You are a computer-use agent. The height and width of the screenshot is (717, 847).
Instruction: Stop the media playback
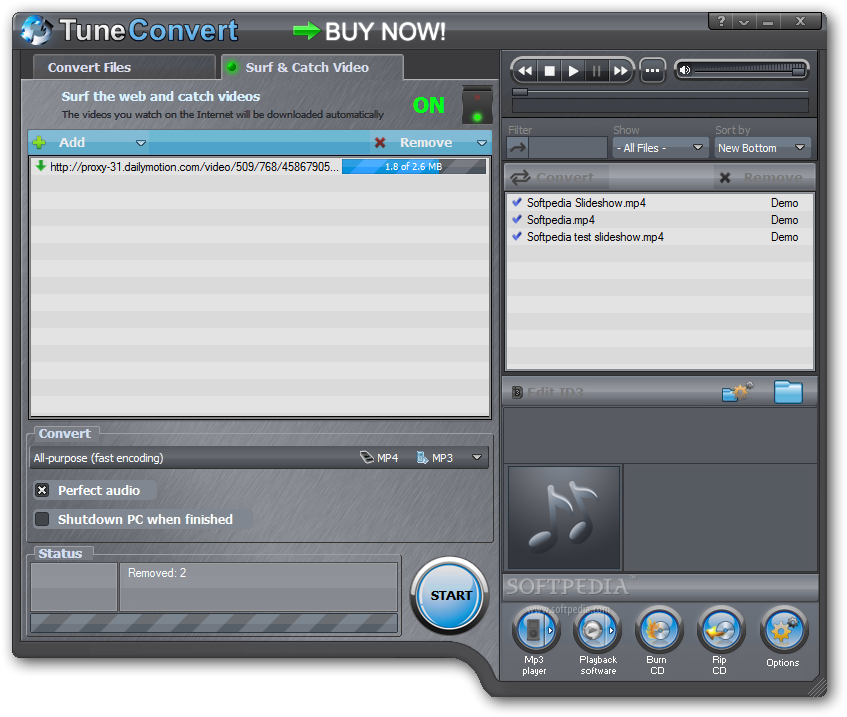pyautogui.click(x=549, y=71)
